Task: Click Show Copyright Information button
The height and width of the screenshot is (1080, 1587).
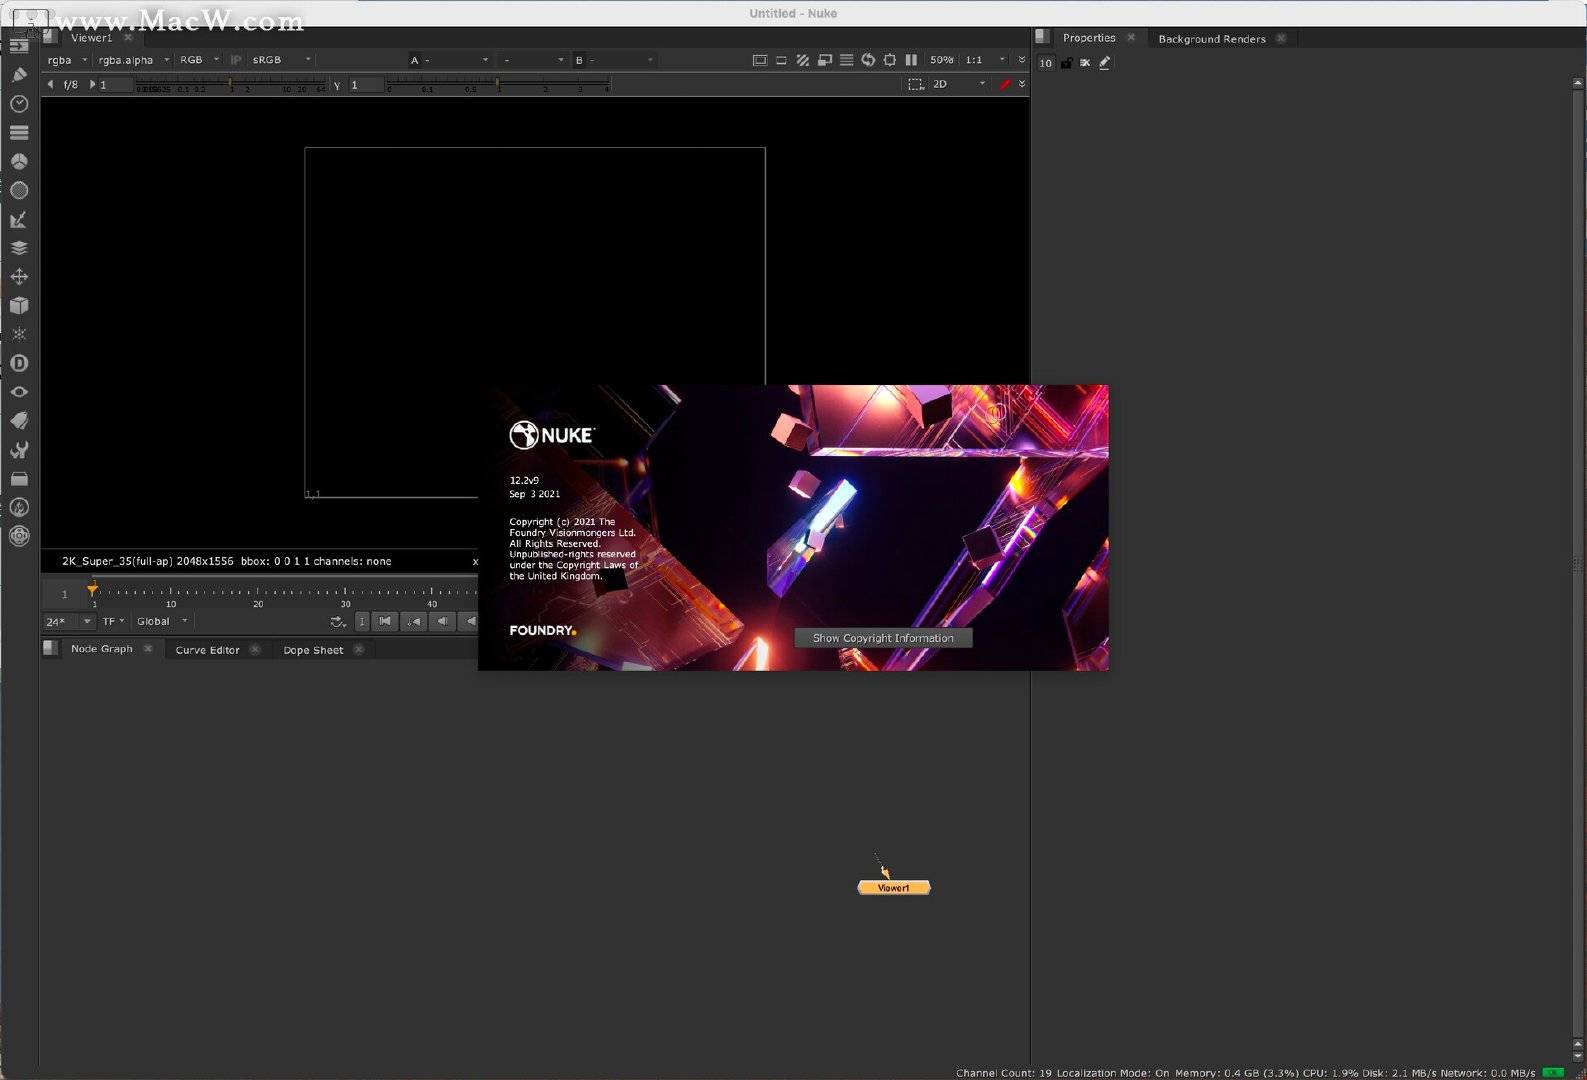Action: (883, 638)
